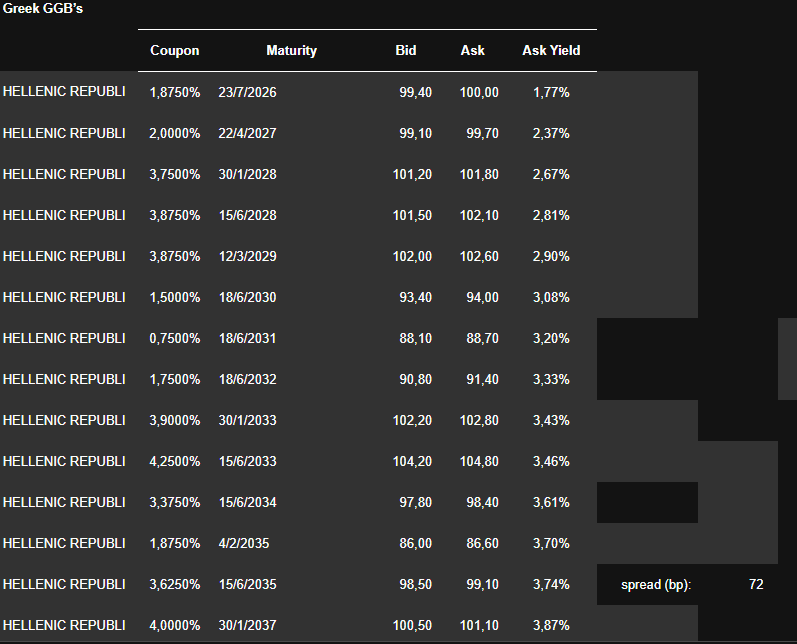Viewport: 797px width, 644px height.
Task: Click coupon value 0,7500%
Action: tap(174, 338)
